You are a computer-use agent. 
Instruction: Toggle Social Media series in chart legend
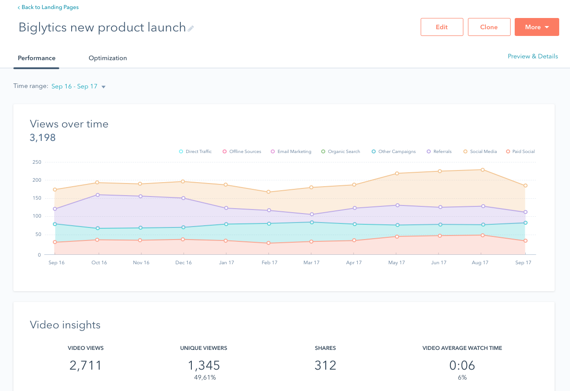(480, 152)
